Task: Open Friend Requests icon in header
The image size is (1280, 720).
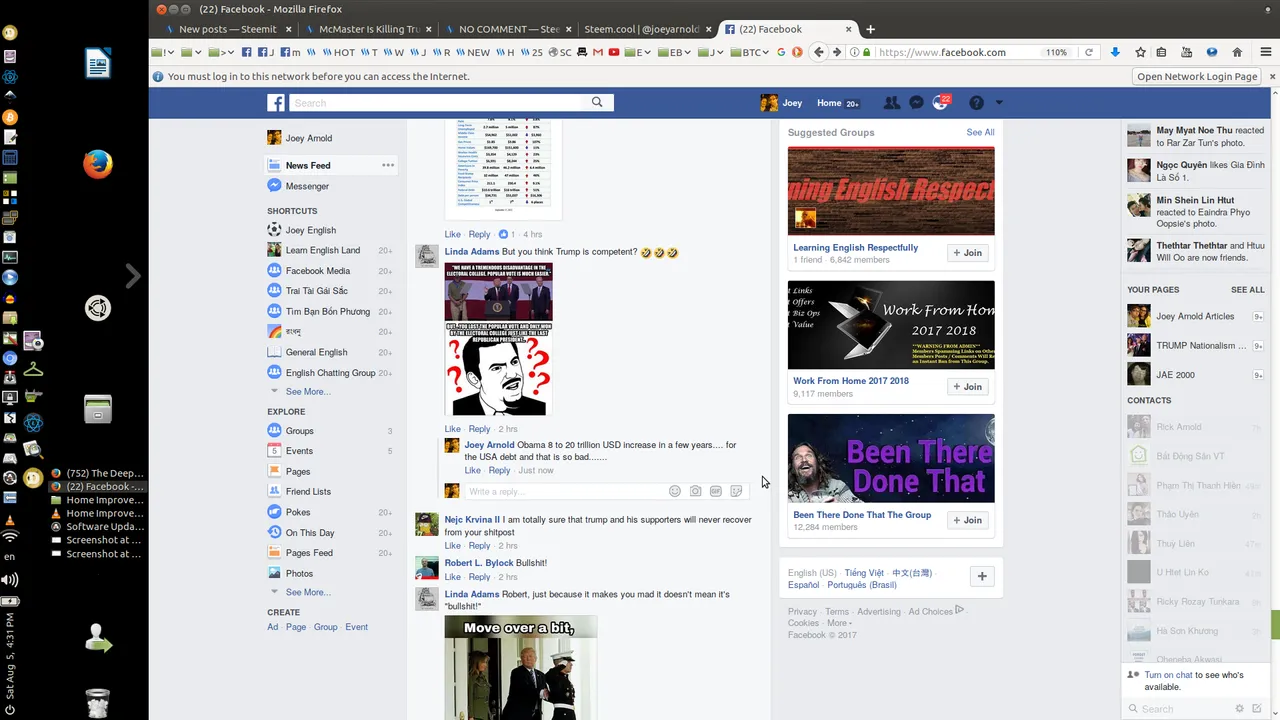Action: click(x=892, y=102)
